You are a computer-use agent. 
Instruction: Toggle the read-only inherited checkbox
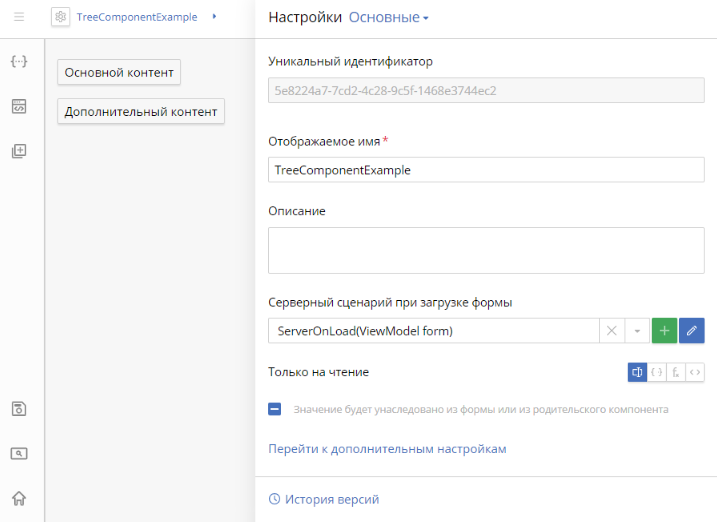coord(275,409)
